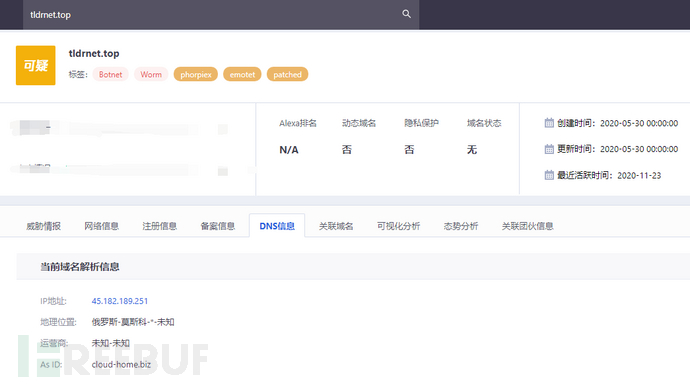Click the yellow 可疑 verdict badge

36,65
